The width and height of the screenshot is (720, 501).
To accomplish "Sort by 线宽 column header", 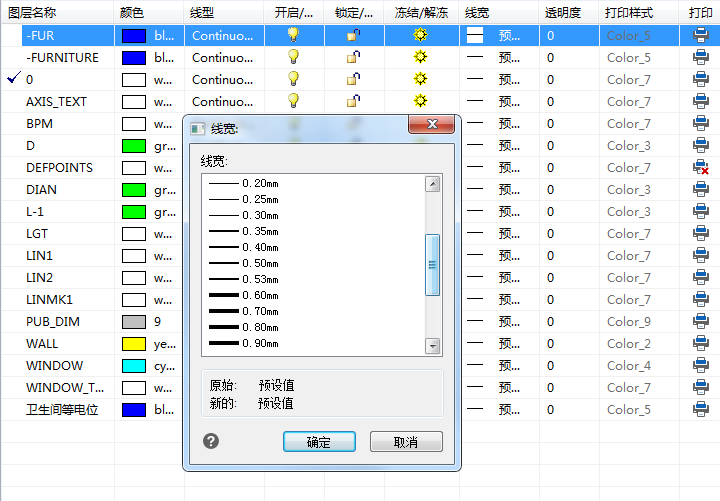I will [x=499, y=12].
